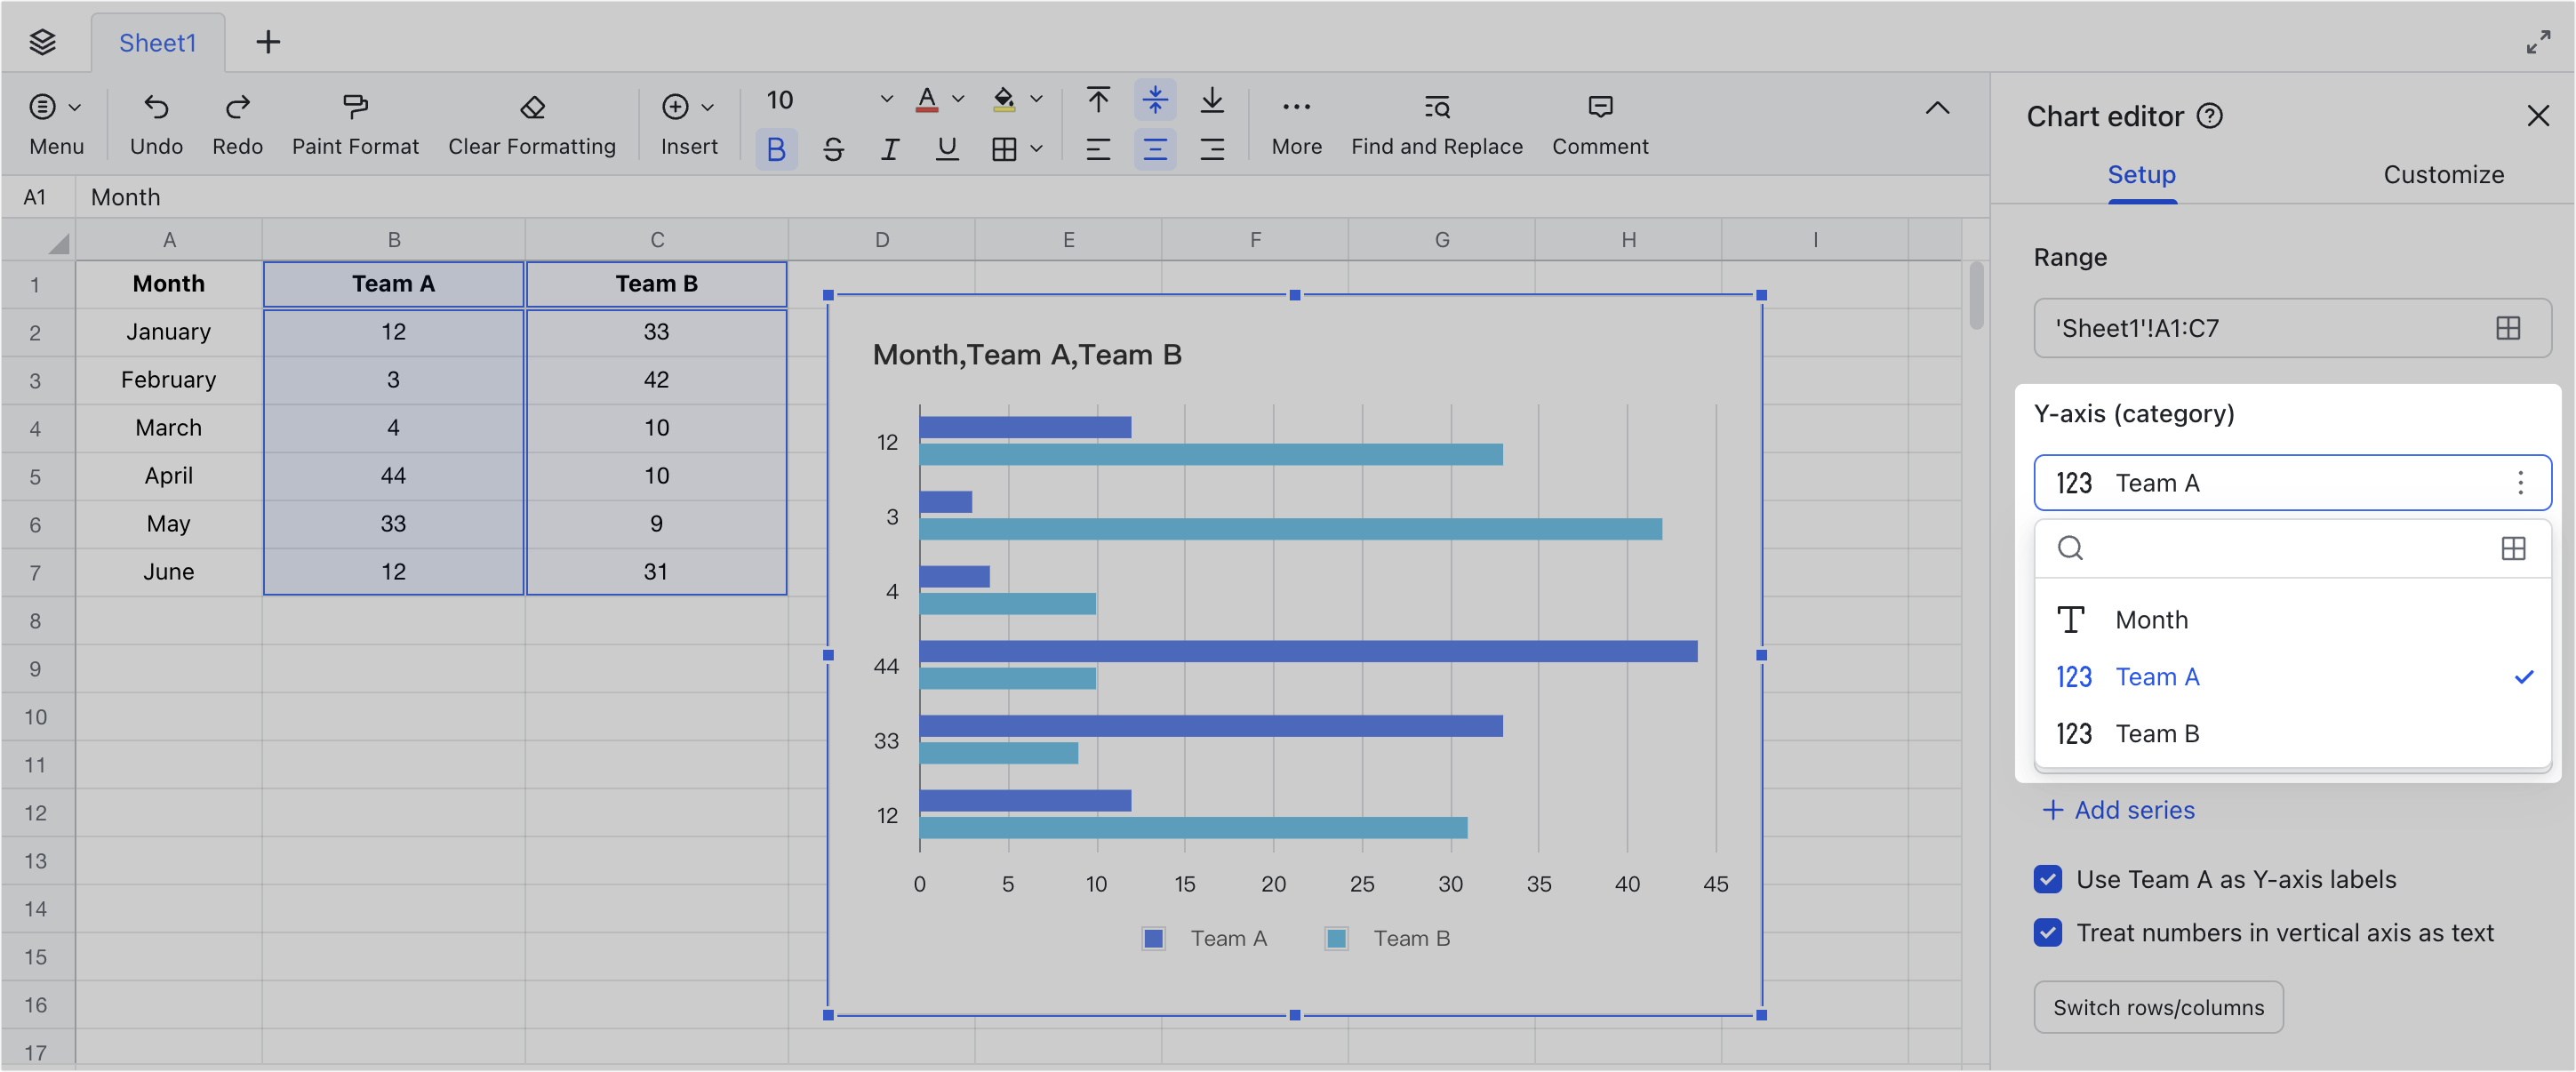Open the text color picker

click(958, 99)
